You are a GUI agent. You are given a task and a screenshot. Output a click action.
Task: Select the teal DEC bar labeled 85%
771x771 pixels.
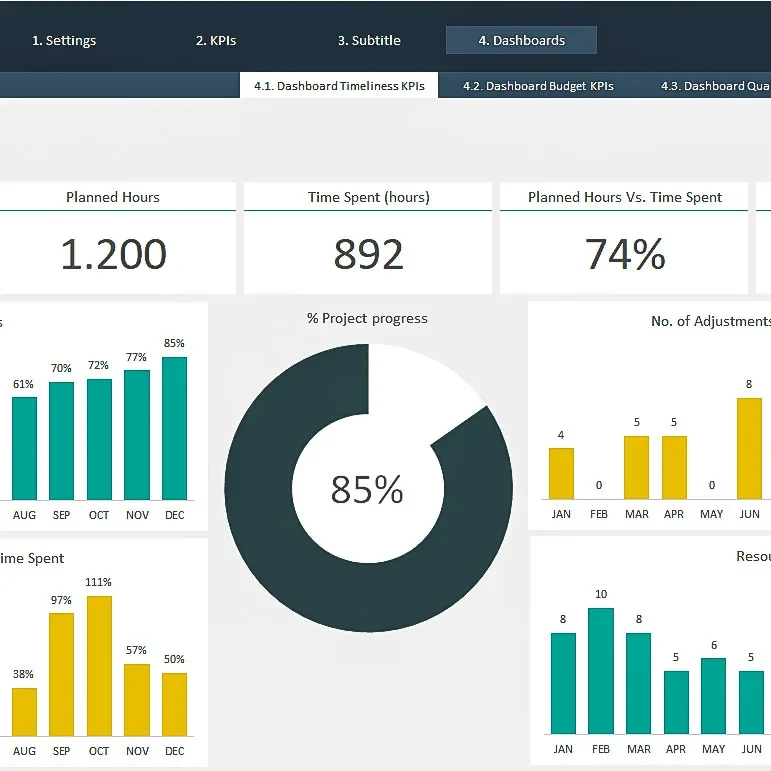[x=174, y=428]
